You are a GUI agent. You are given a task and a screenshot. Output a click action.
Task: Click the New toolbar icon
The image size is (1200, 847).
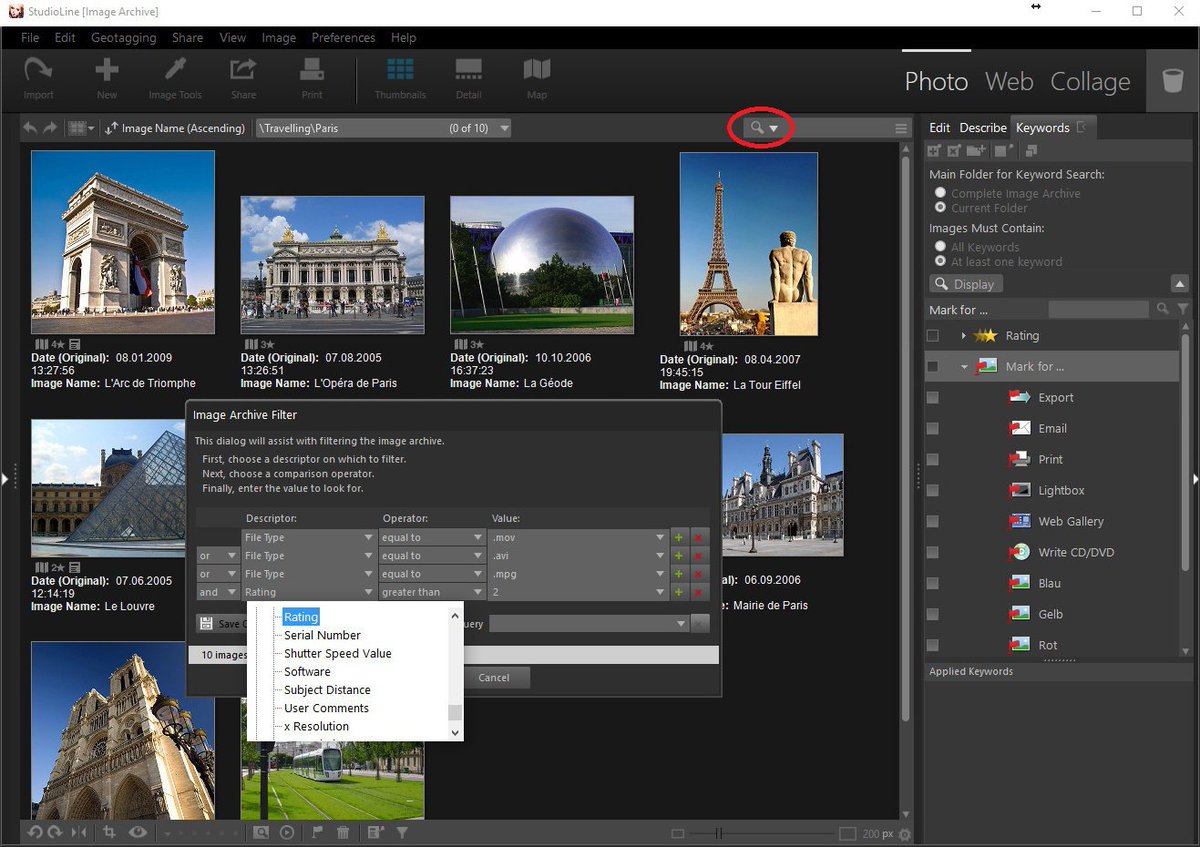pyautogui.click(x=107, y=78)
